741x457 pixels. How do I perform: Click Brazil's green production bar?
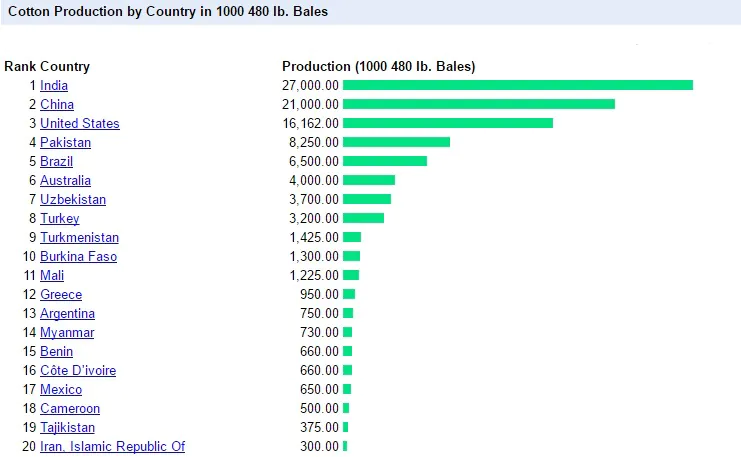(x=385, y=161)
